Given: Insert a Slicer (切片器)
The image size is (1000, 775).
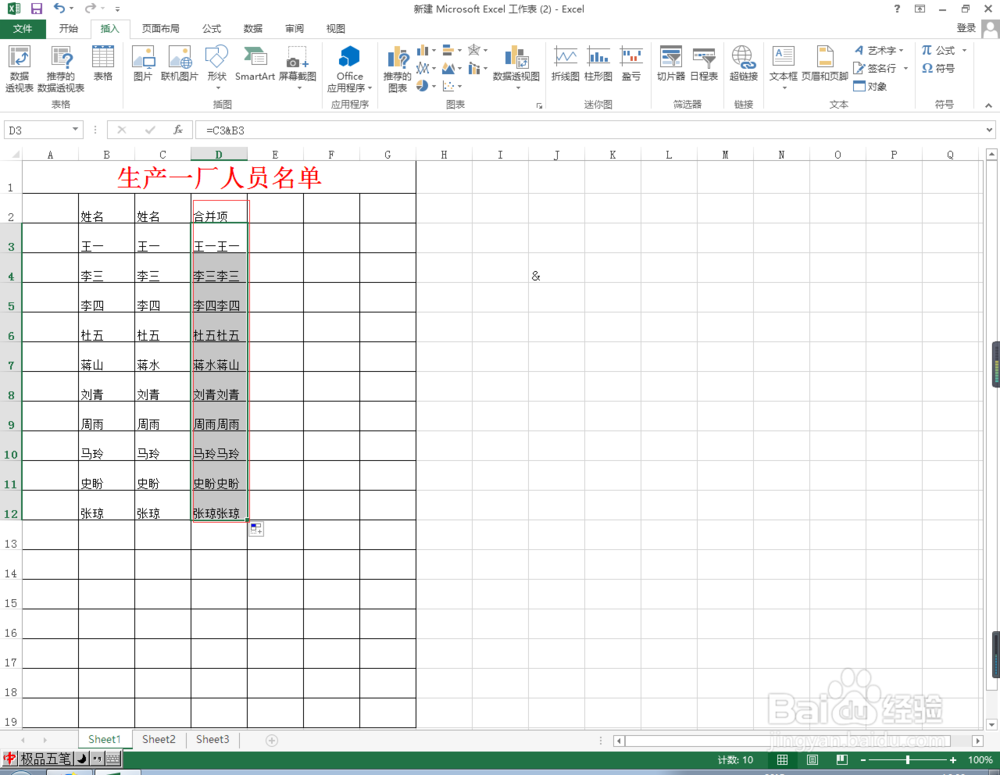Looking at the screenshot, I should 671,64.
